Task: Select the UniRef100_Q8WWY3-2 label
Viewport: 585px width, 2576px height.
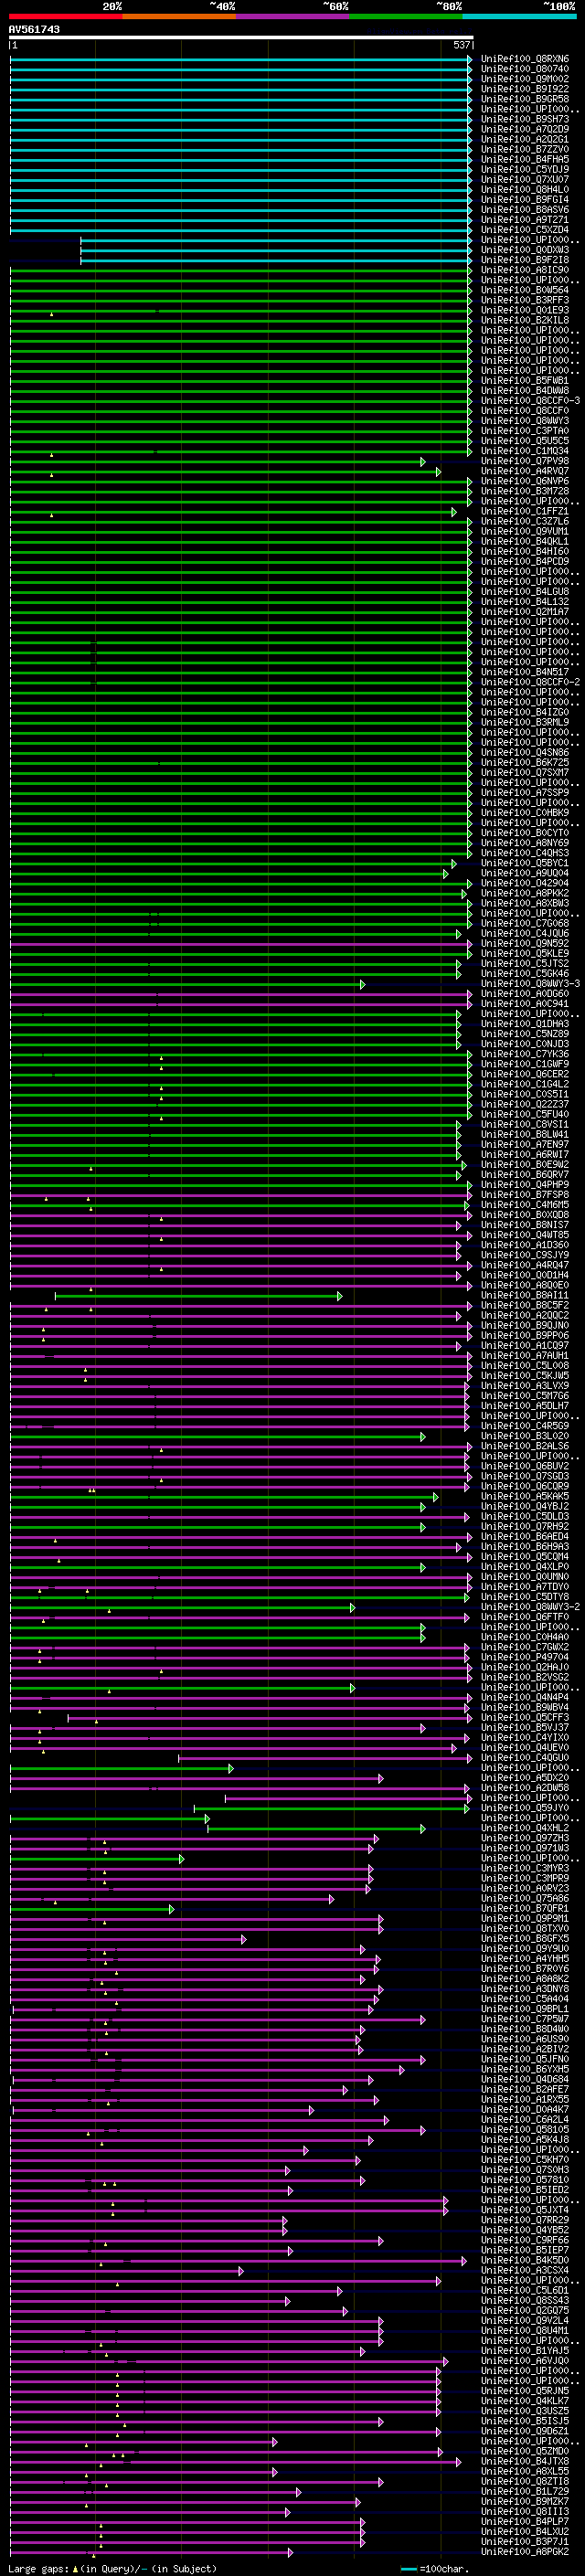Action: [530, 1608]
